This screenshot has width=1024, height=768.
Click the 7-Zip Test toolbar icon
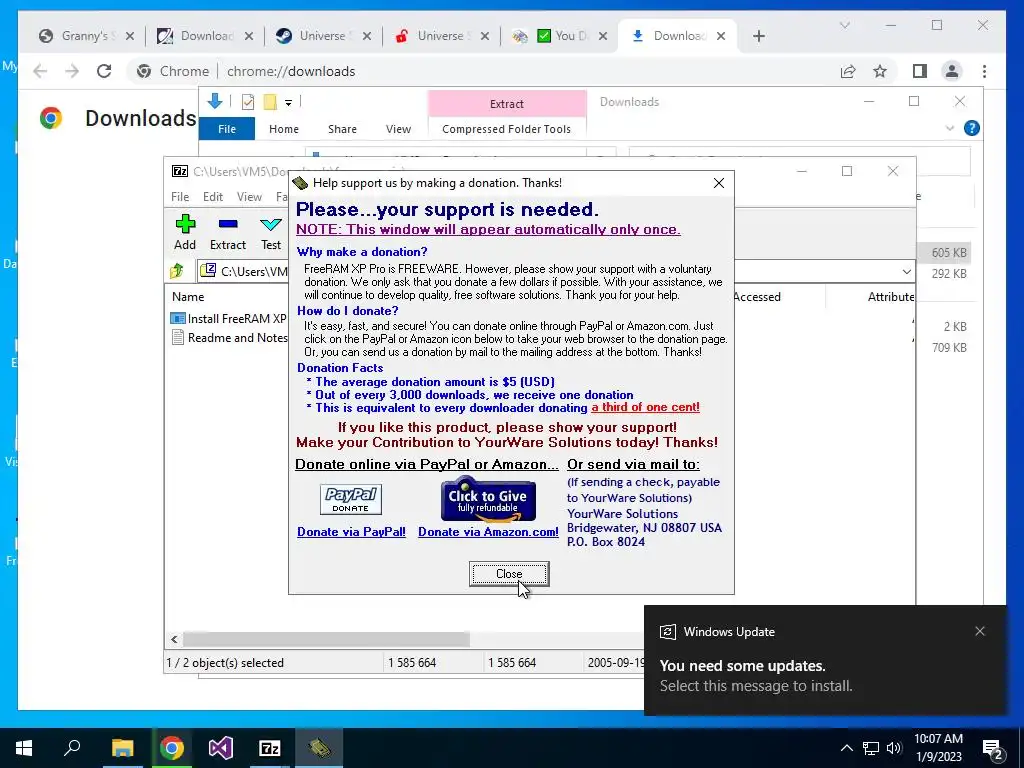[271, 232]
